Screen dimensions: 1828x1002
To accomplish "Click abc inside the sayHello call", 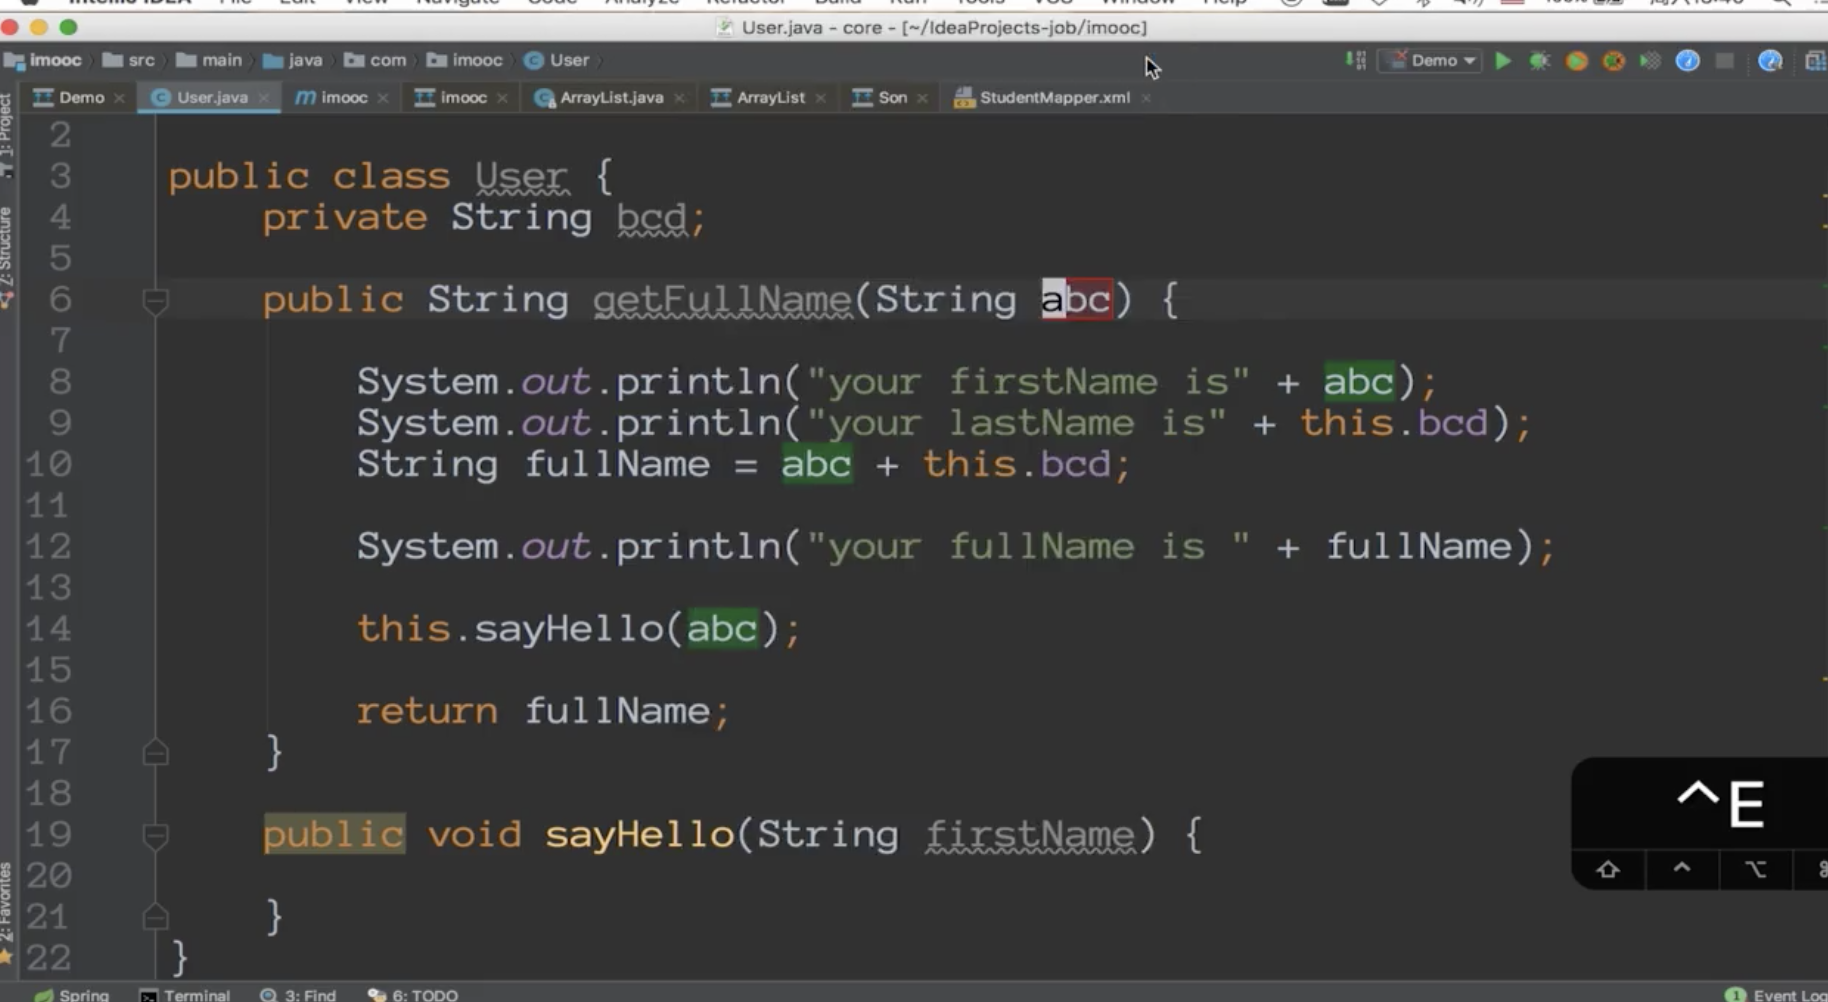I will tap(722, 629).
